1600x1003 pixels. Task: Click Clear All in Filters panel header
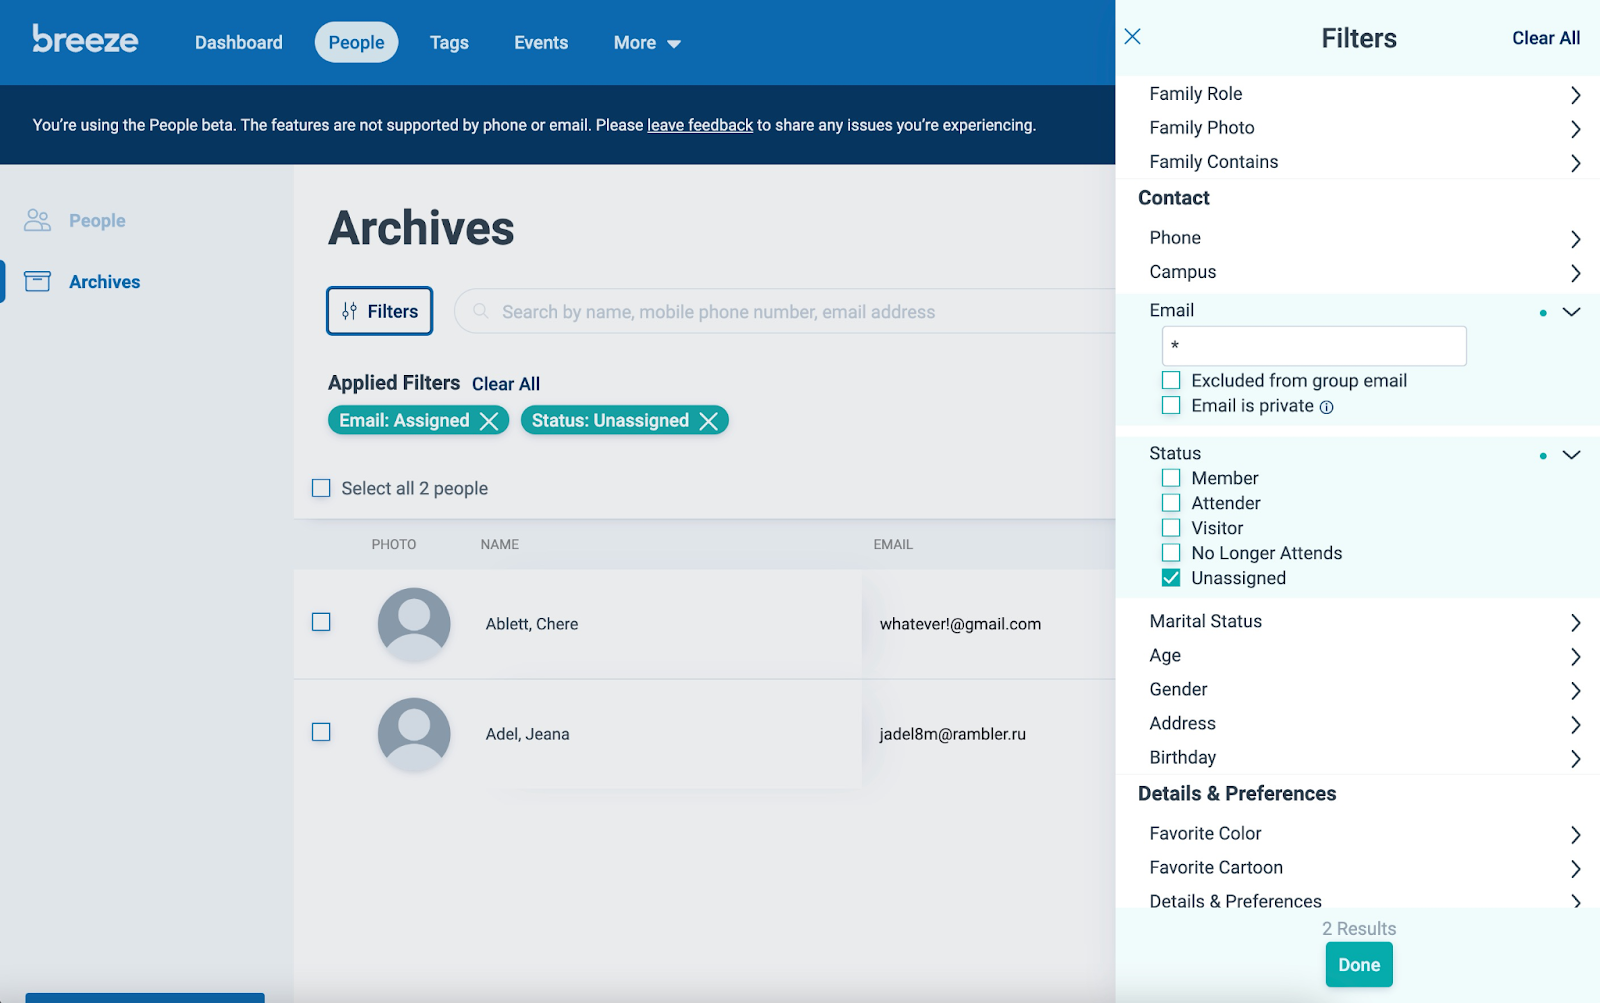pyautogui.click(x=1546, y=38)
